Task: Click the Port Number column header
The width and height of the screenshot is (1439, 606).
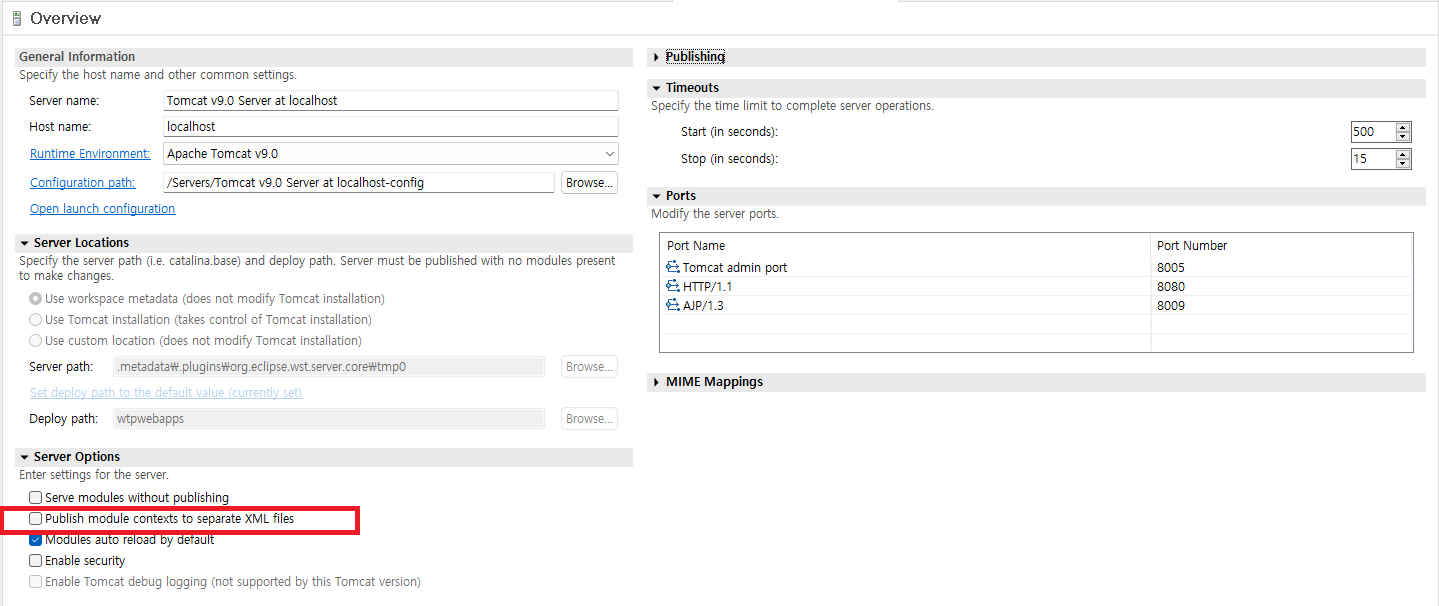Action: coord(1192,245)
